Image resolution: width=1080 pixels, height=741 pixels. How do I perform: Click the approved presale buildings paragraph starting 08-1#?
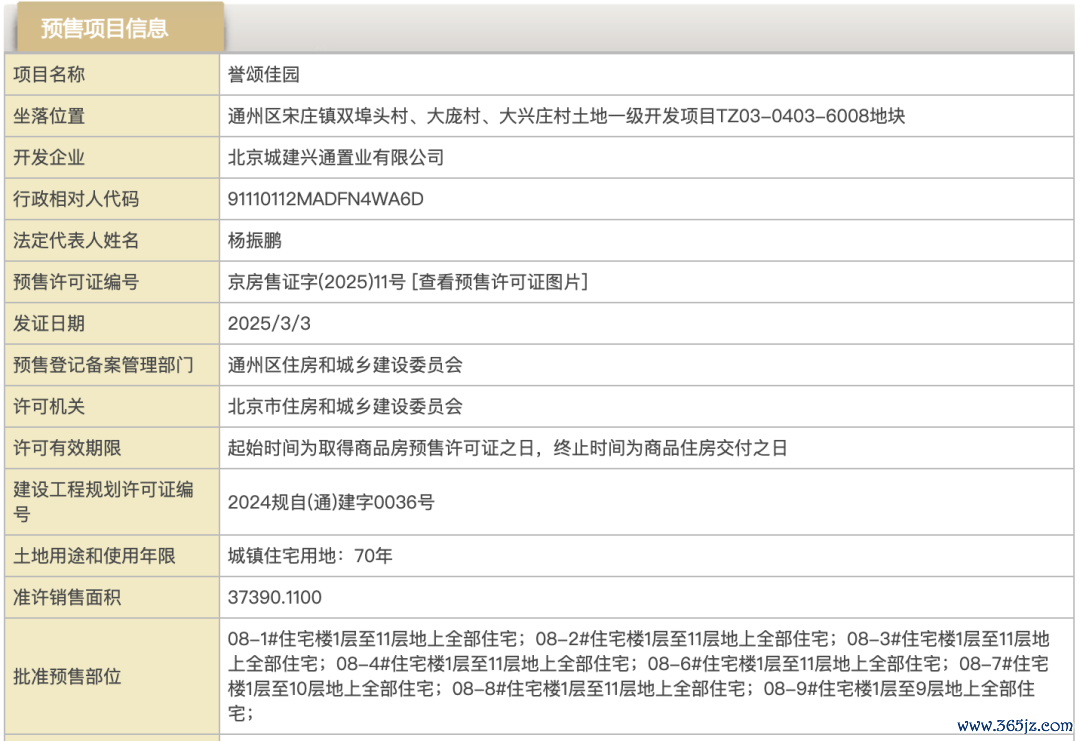pos(638,676)
